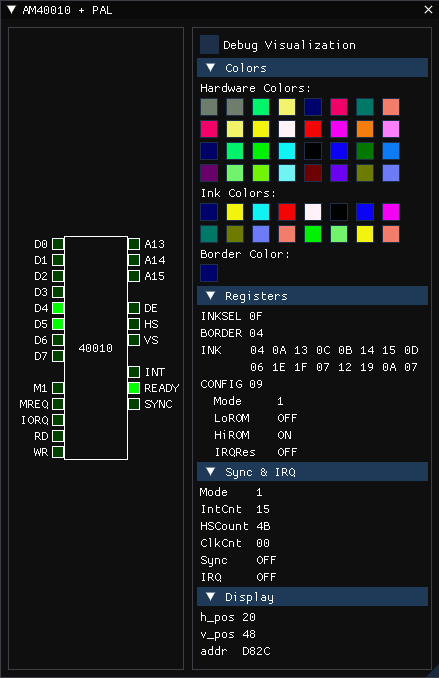Click the INKSEL value 0F

click(x=256, y=316)
